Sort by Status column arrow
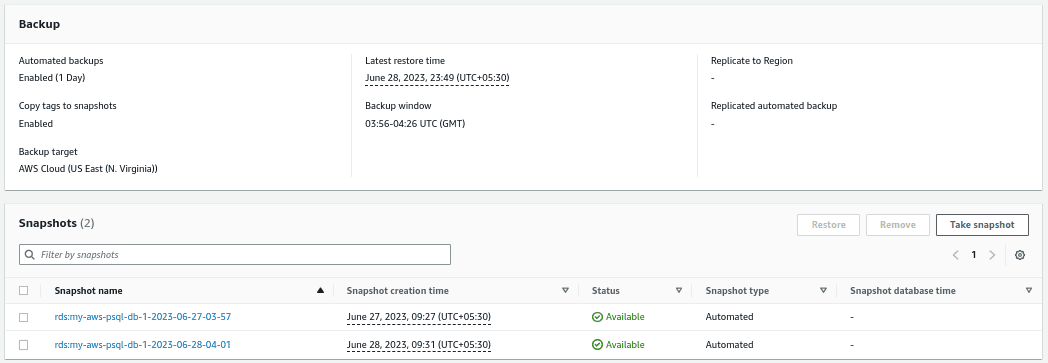The width and height of the screenshot is (1048, 363). point(679,290)
